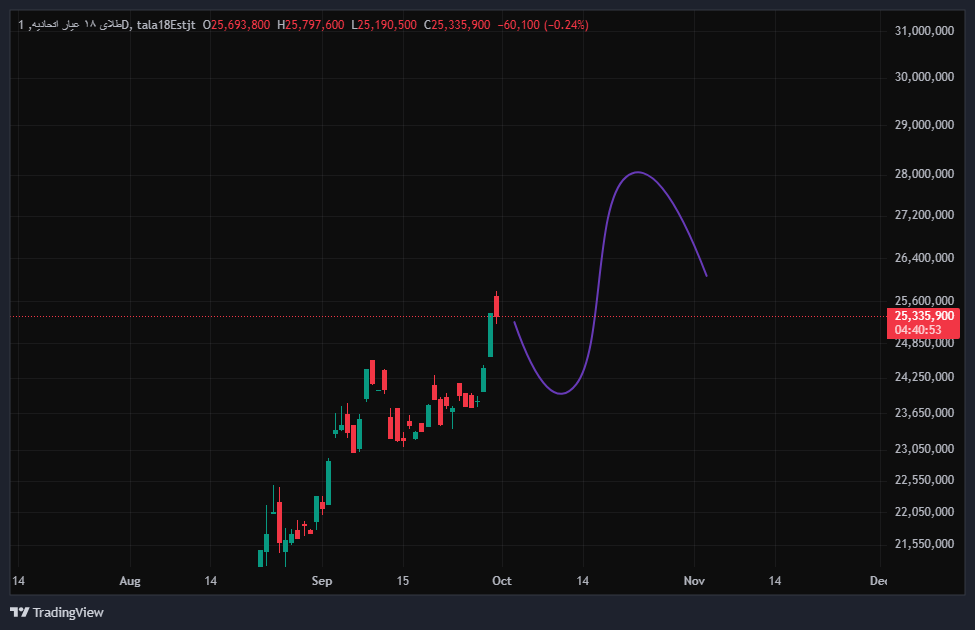The width and height of the screenshot is (975, 630).
Task: Click the high value H25,797,600
Action: [310, 25]
